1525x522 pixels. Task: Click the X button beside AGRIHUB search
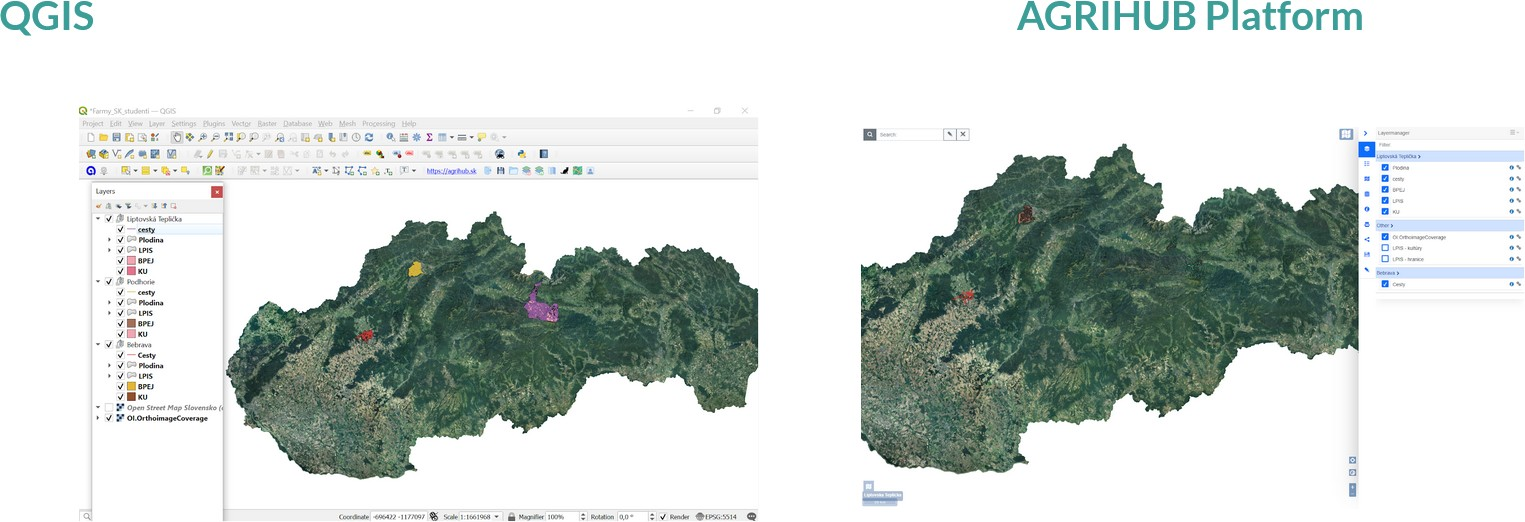[x=963, y=134]
